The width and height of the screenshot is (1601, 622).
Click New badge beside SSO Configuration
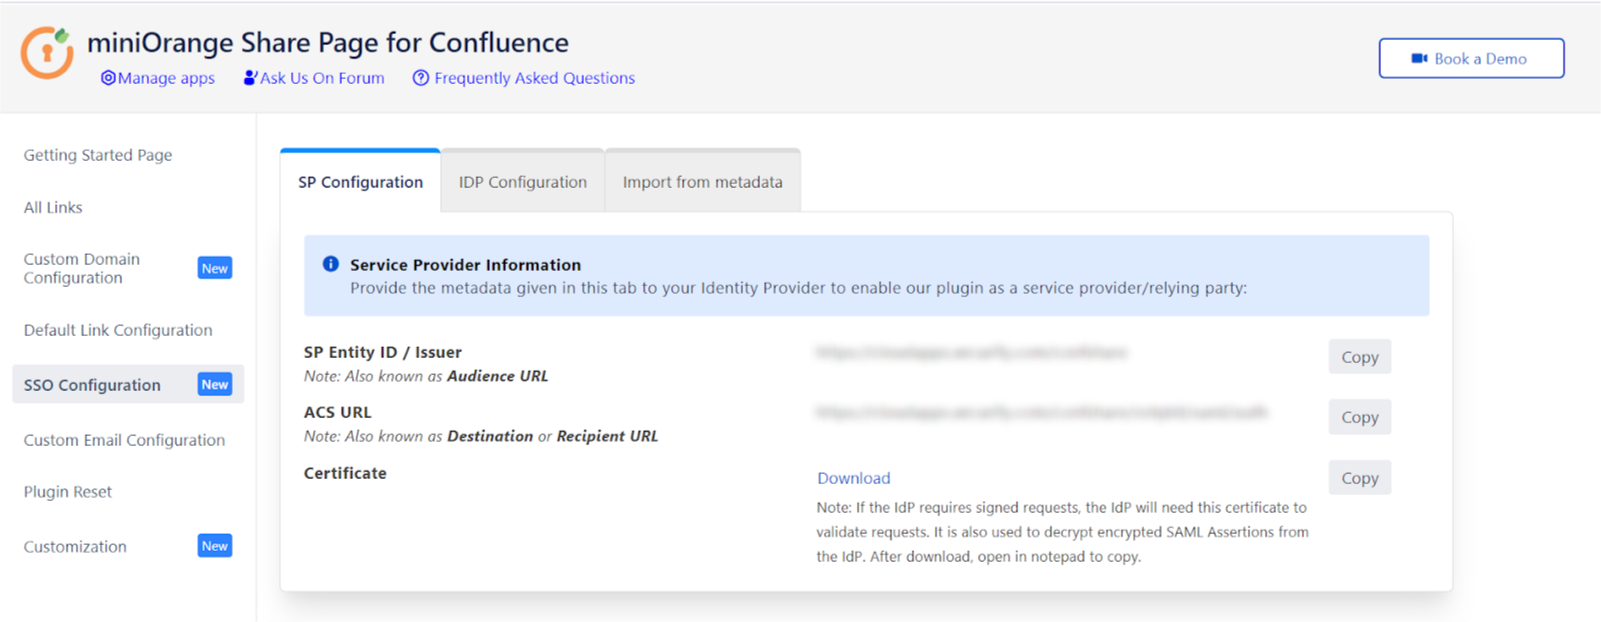coord(215,385)
